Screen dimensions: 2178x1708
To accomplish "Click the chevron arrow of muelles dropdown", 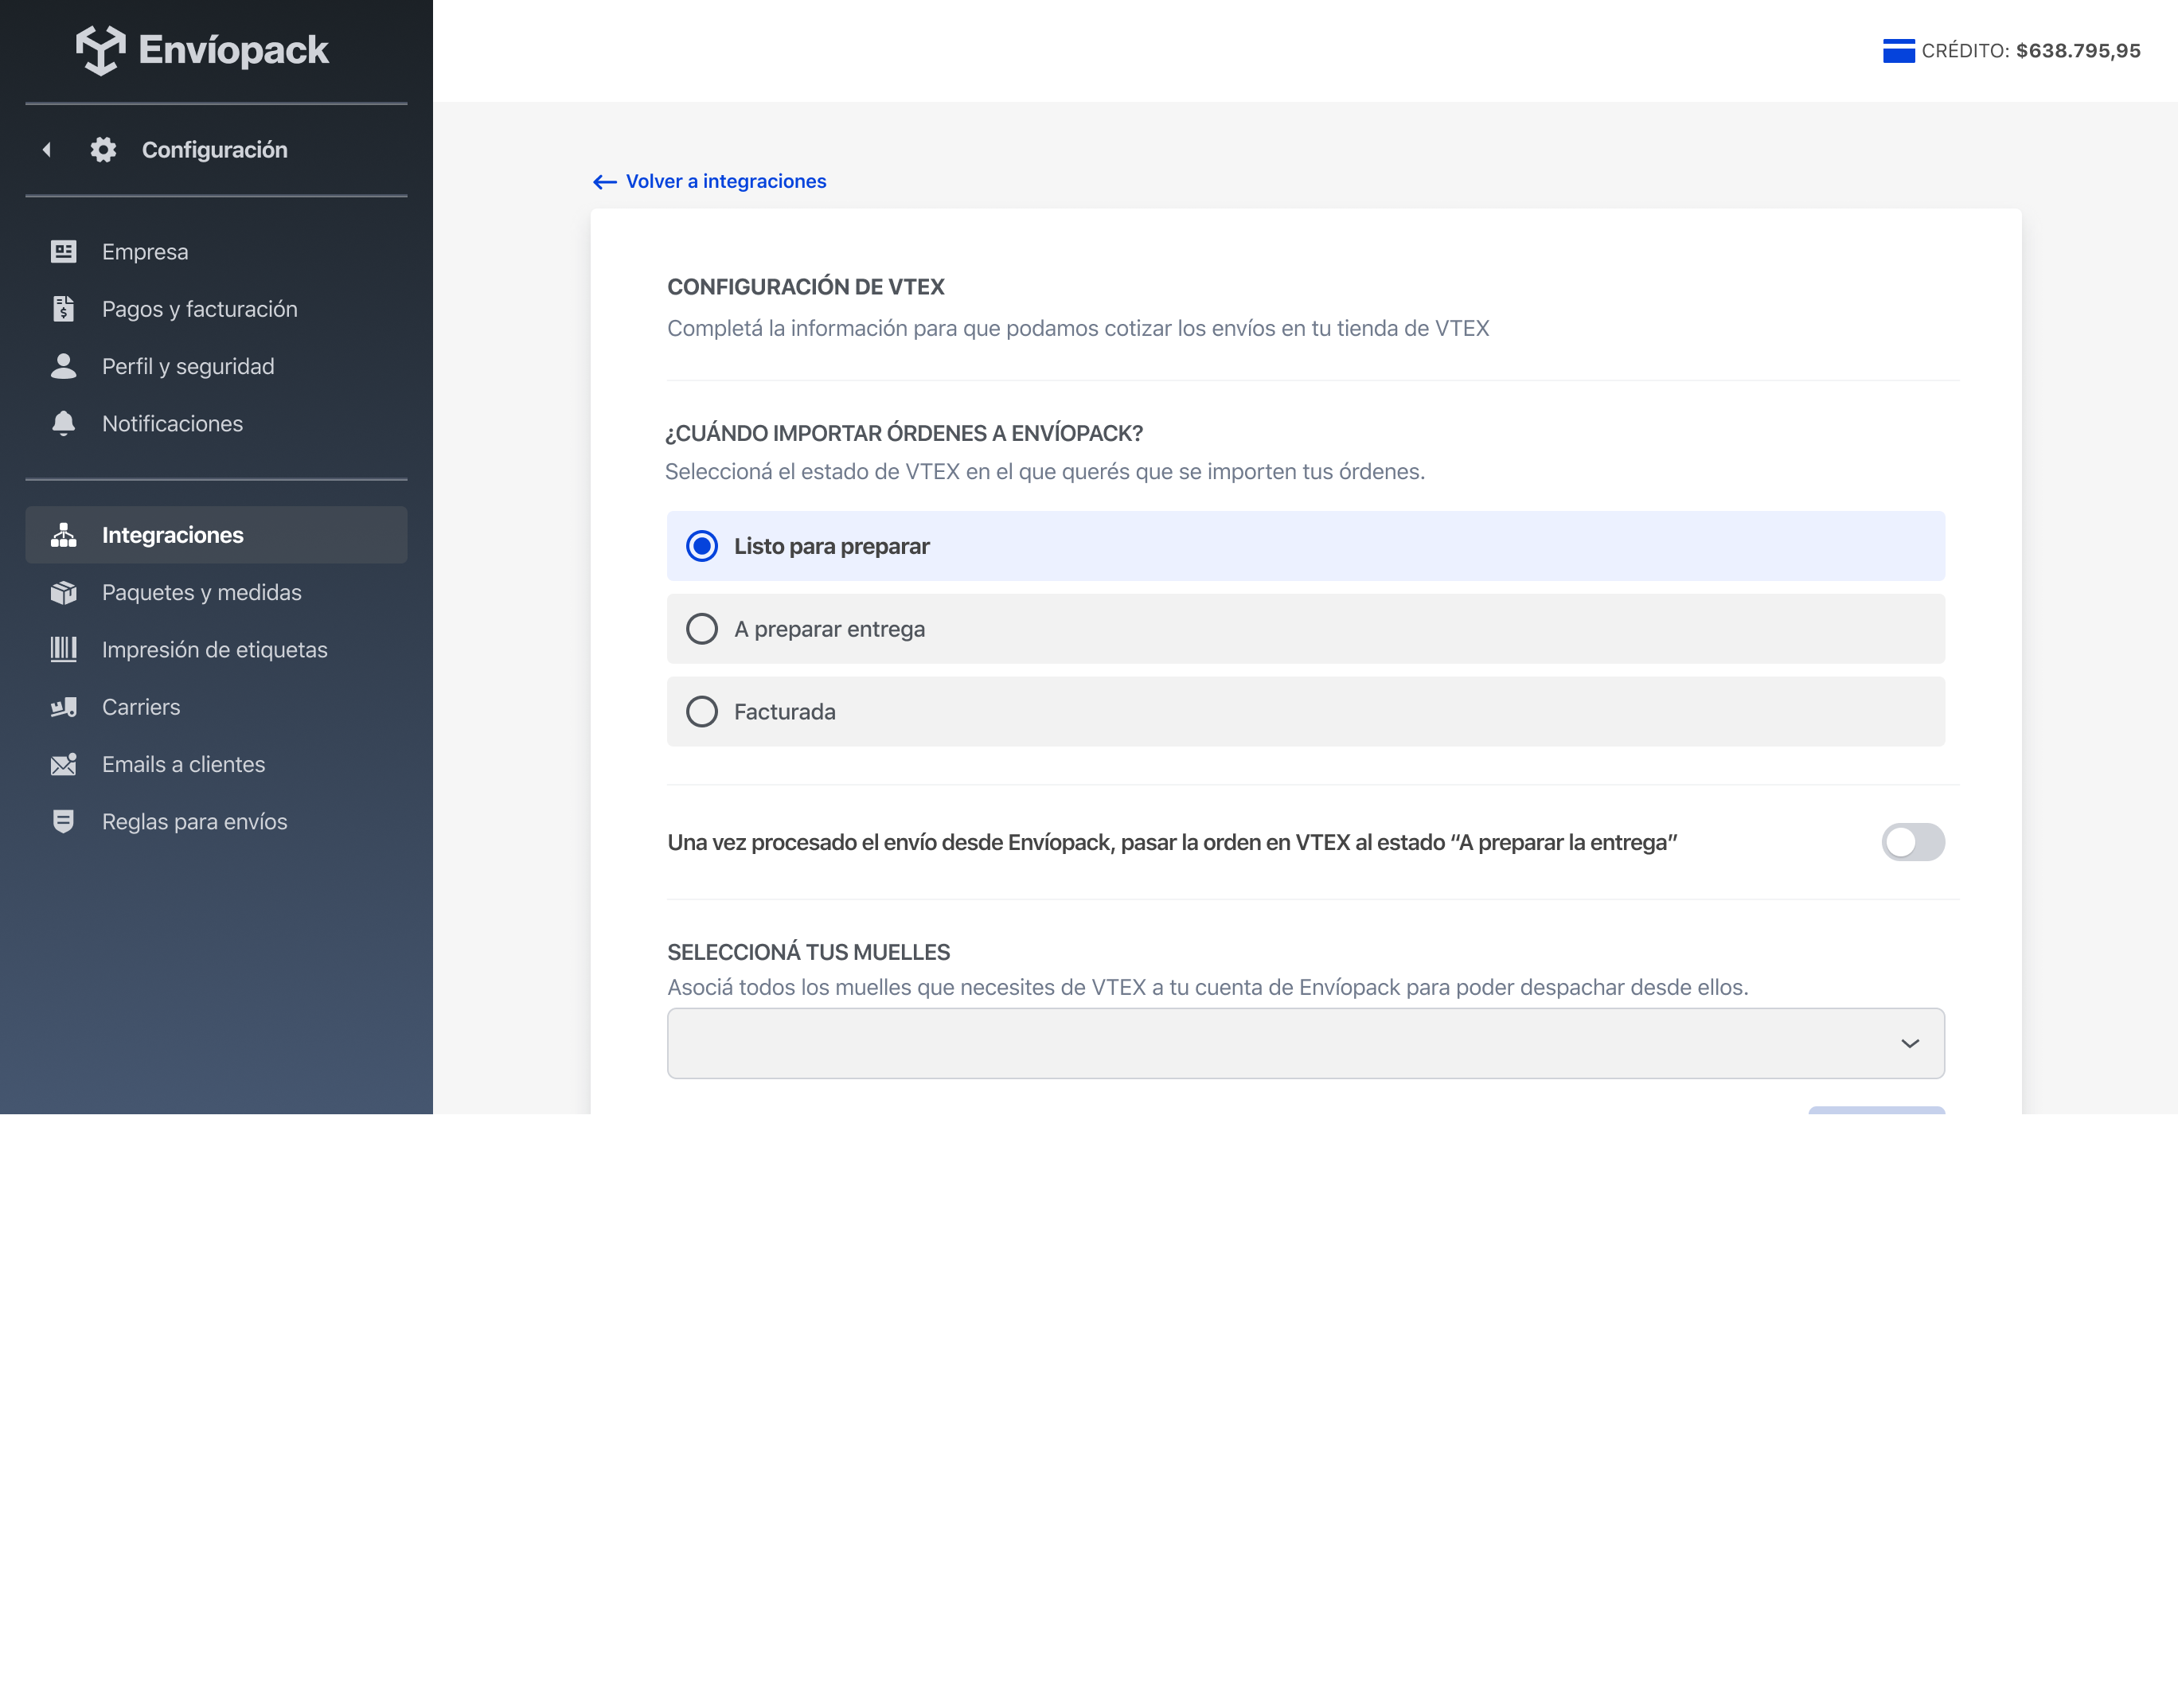I will [x=1909, y=1044].
